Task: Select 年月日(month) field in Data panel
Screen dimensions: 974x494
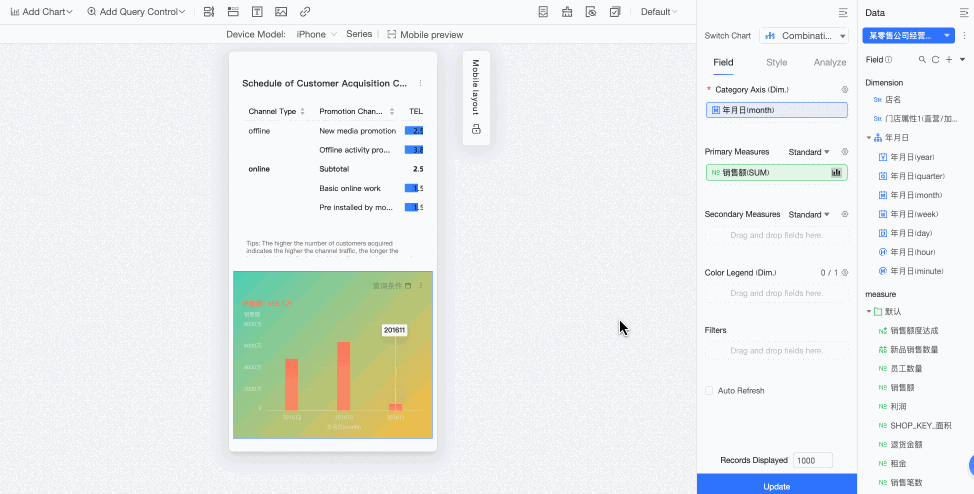Action: pyautogui.click(x=917, y=195)
